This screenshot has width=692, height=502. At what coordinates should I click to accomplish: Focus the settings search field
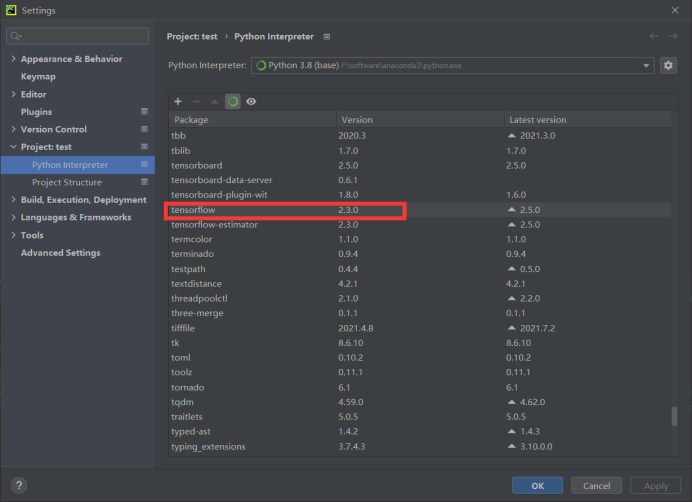(x=78, y=36)
